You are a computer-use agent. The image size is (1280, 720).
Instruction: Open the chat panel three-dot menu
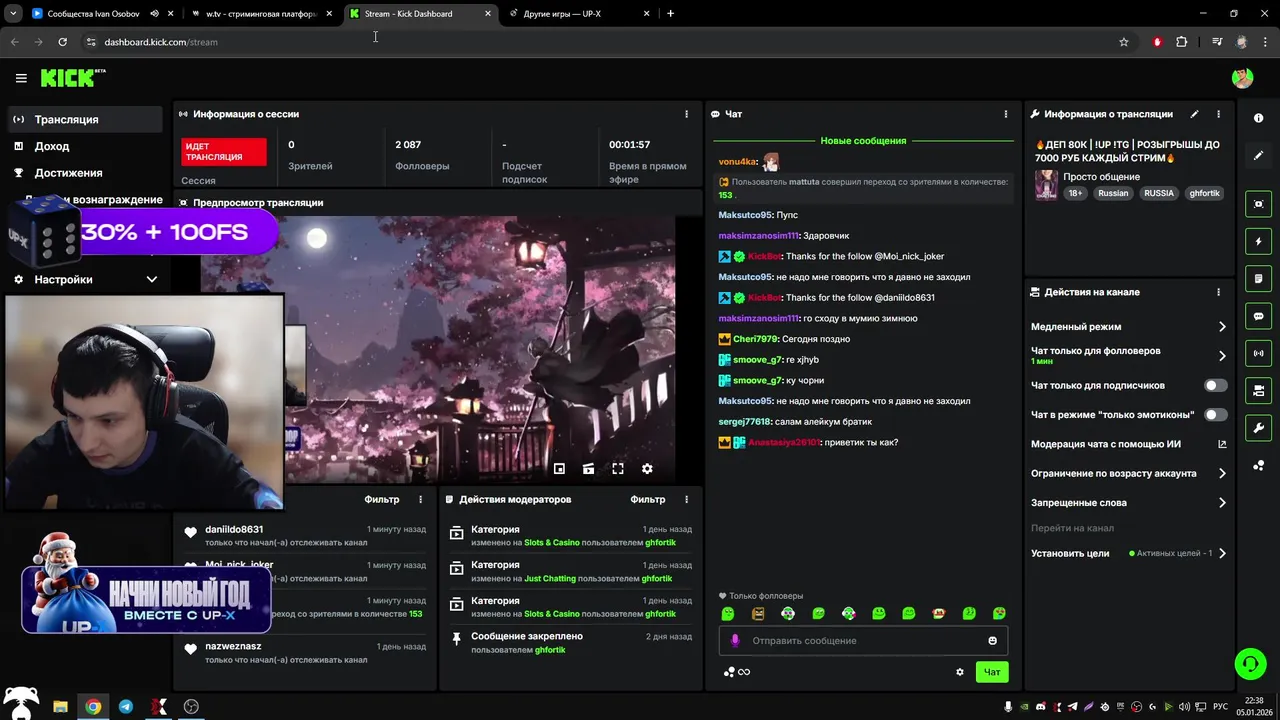click(x=1006, y=114)
